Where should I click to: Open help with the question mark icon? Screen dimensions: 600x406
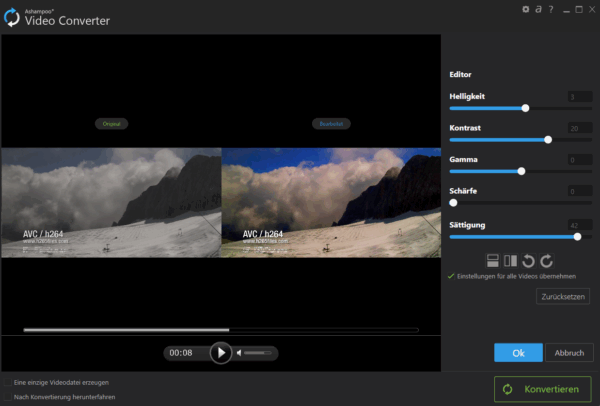pos(551,9)
